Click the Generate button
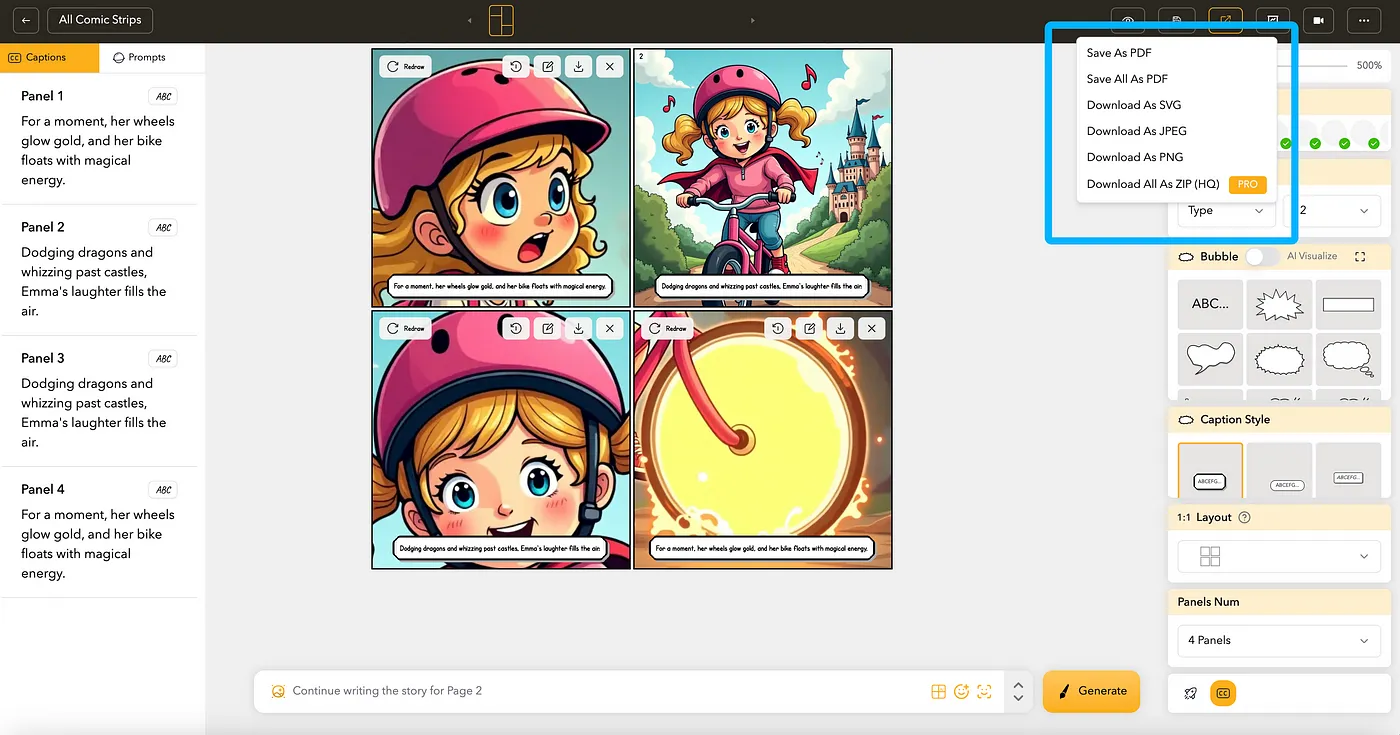 [1091, 691]
